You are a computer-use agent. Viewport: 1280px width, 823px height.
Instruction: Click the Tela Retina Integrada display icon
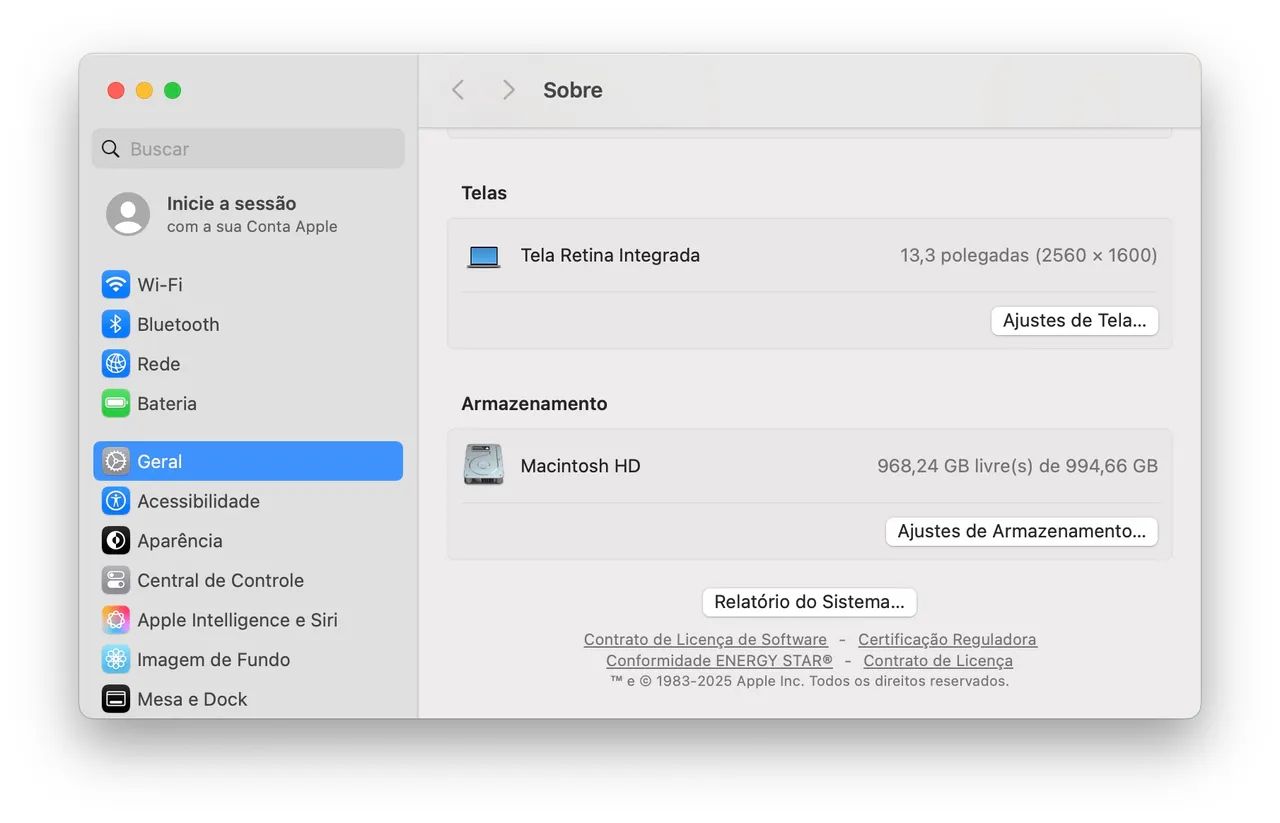(483, 255)
